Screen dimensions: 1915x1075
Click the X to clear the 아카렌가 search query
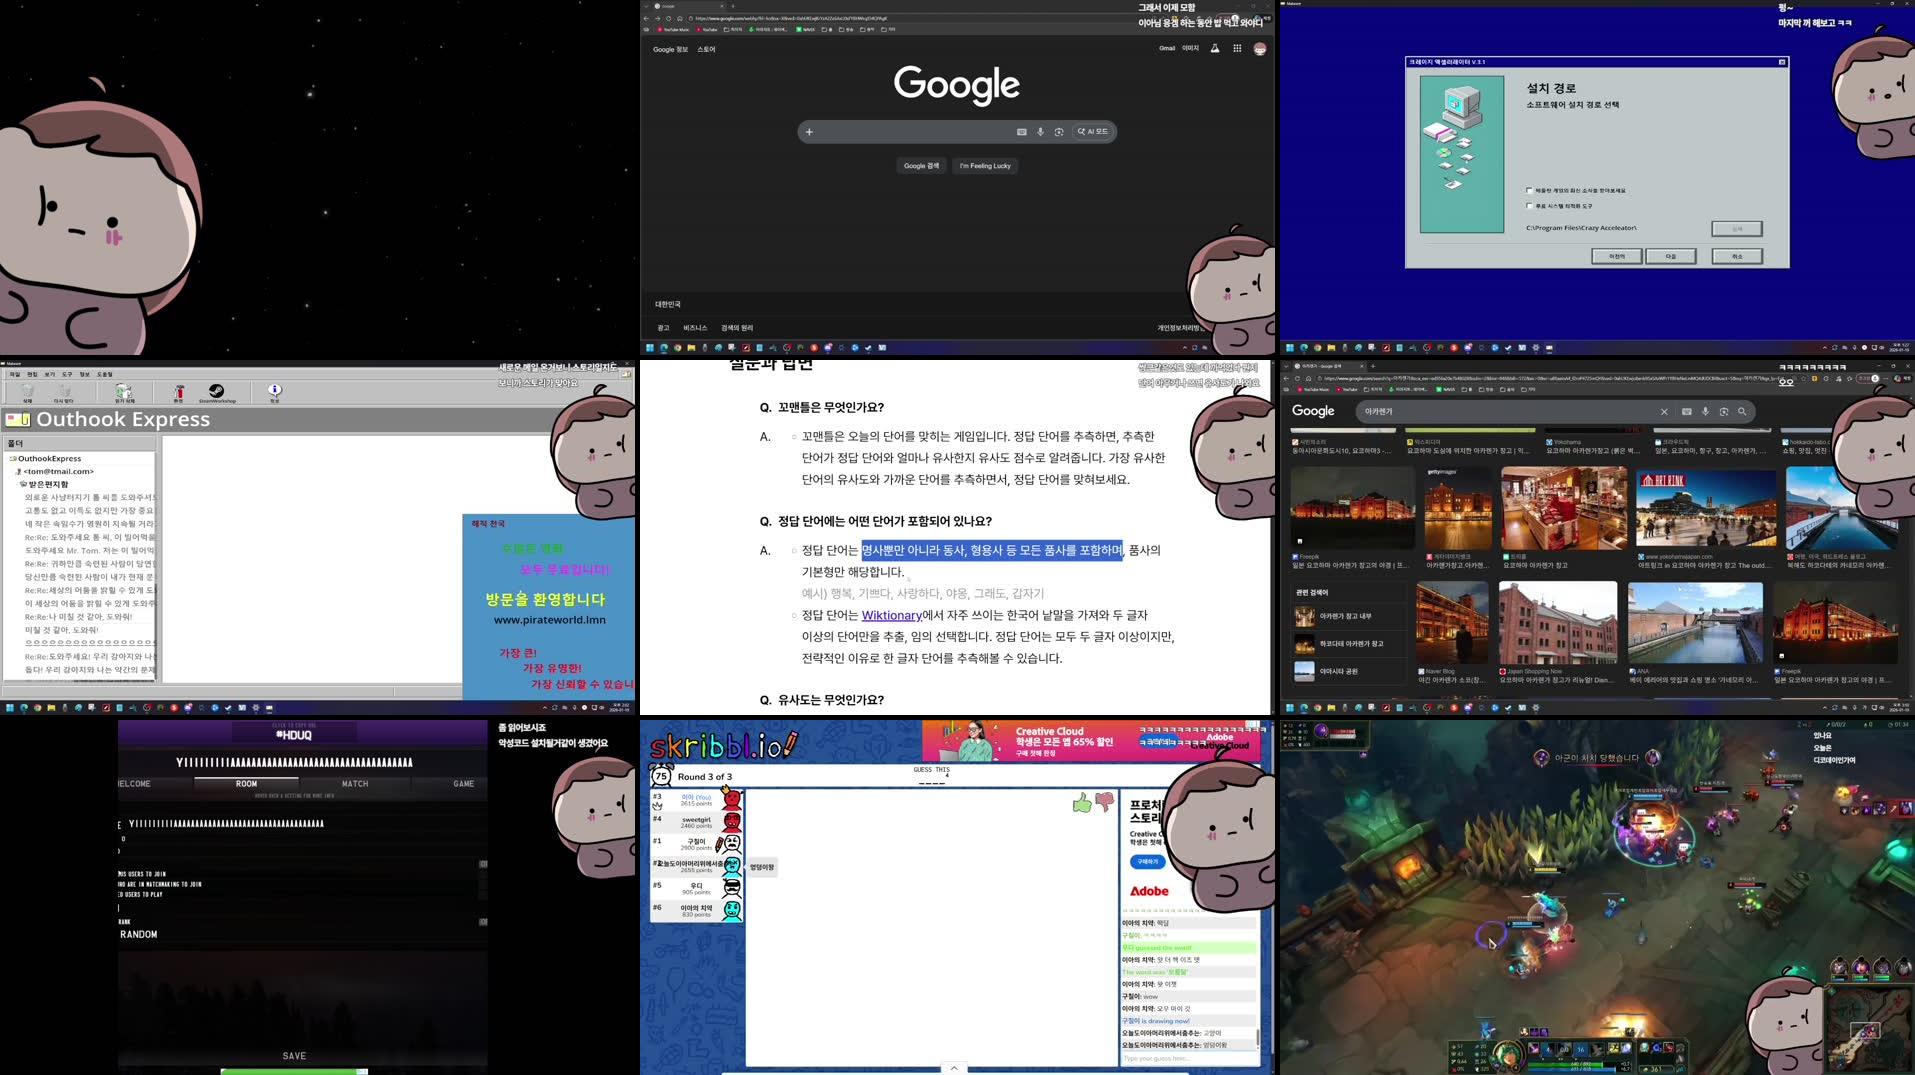[x=1664, y=411]
